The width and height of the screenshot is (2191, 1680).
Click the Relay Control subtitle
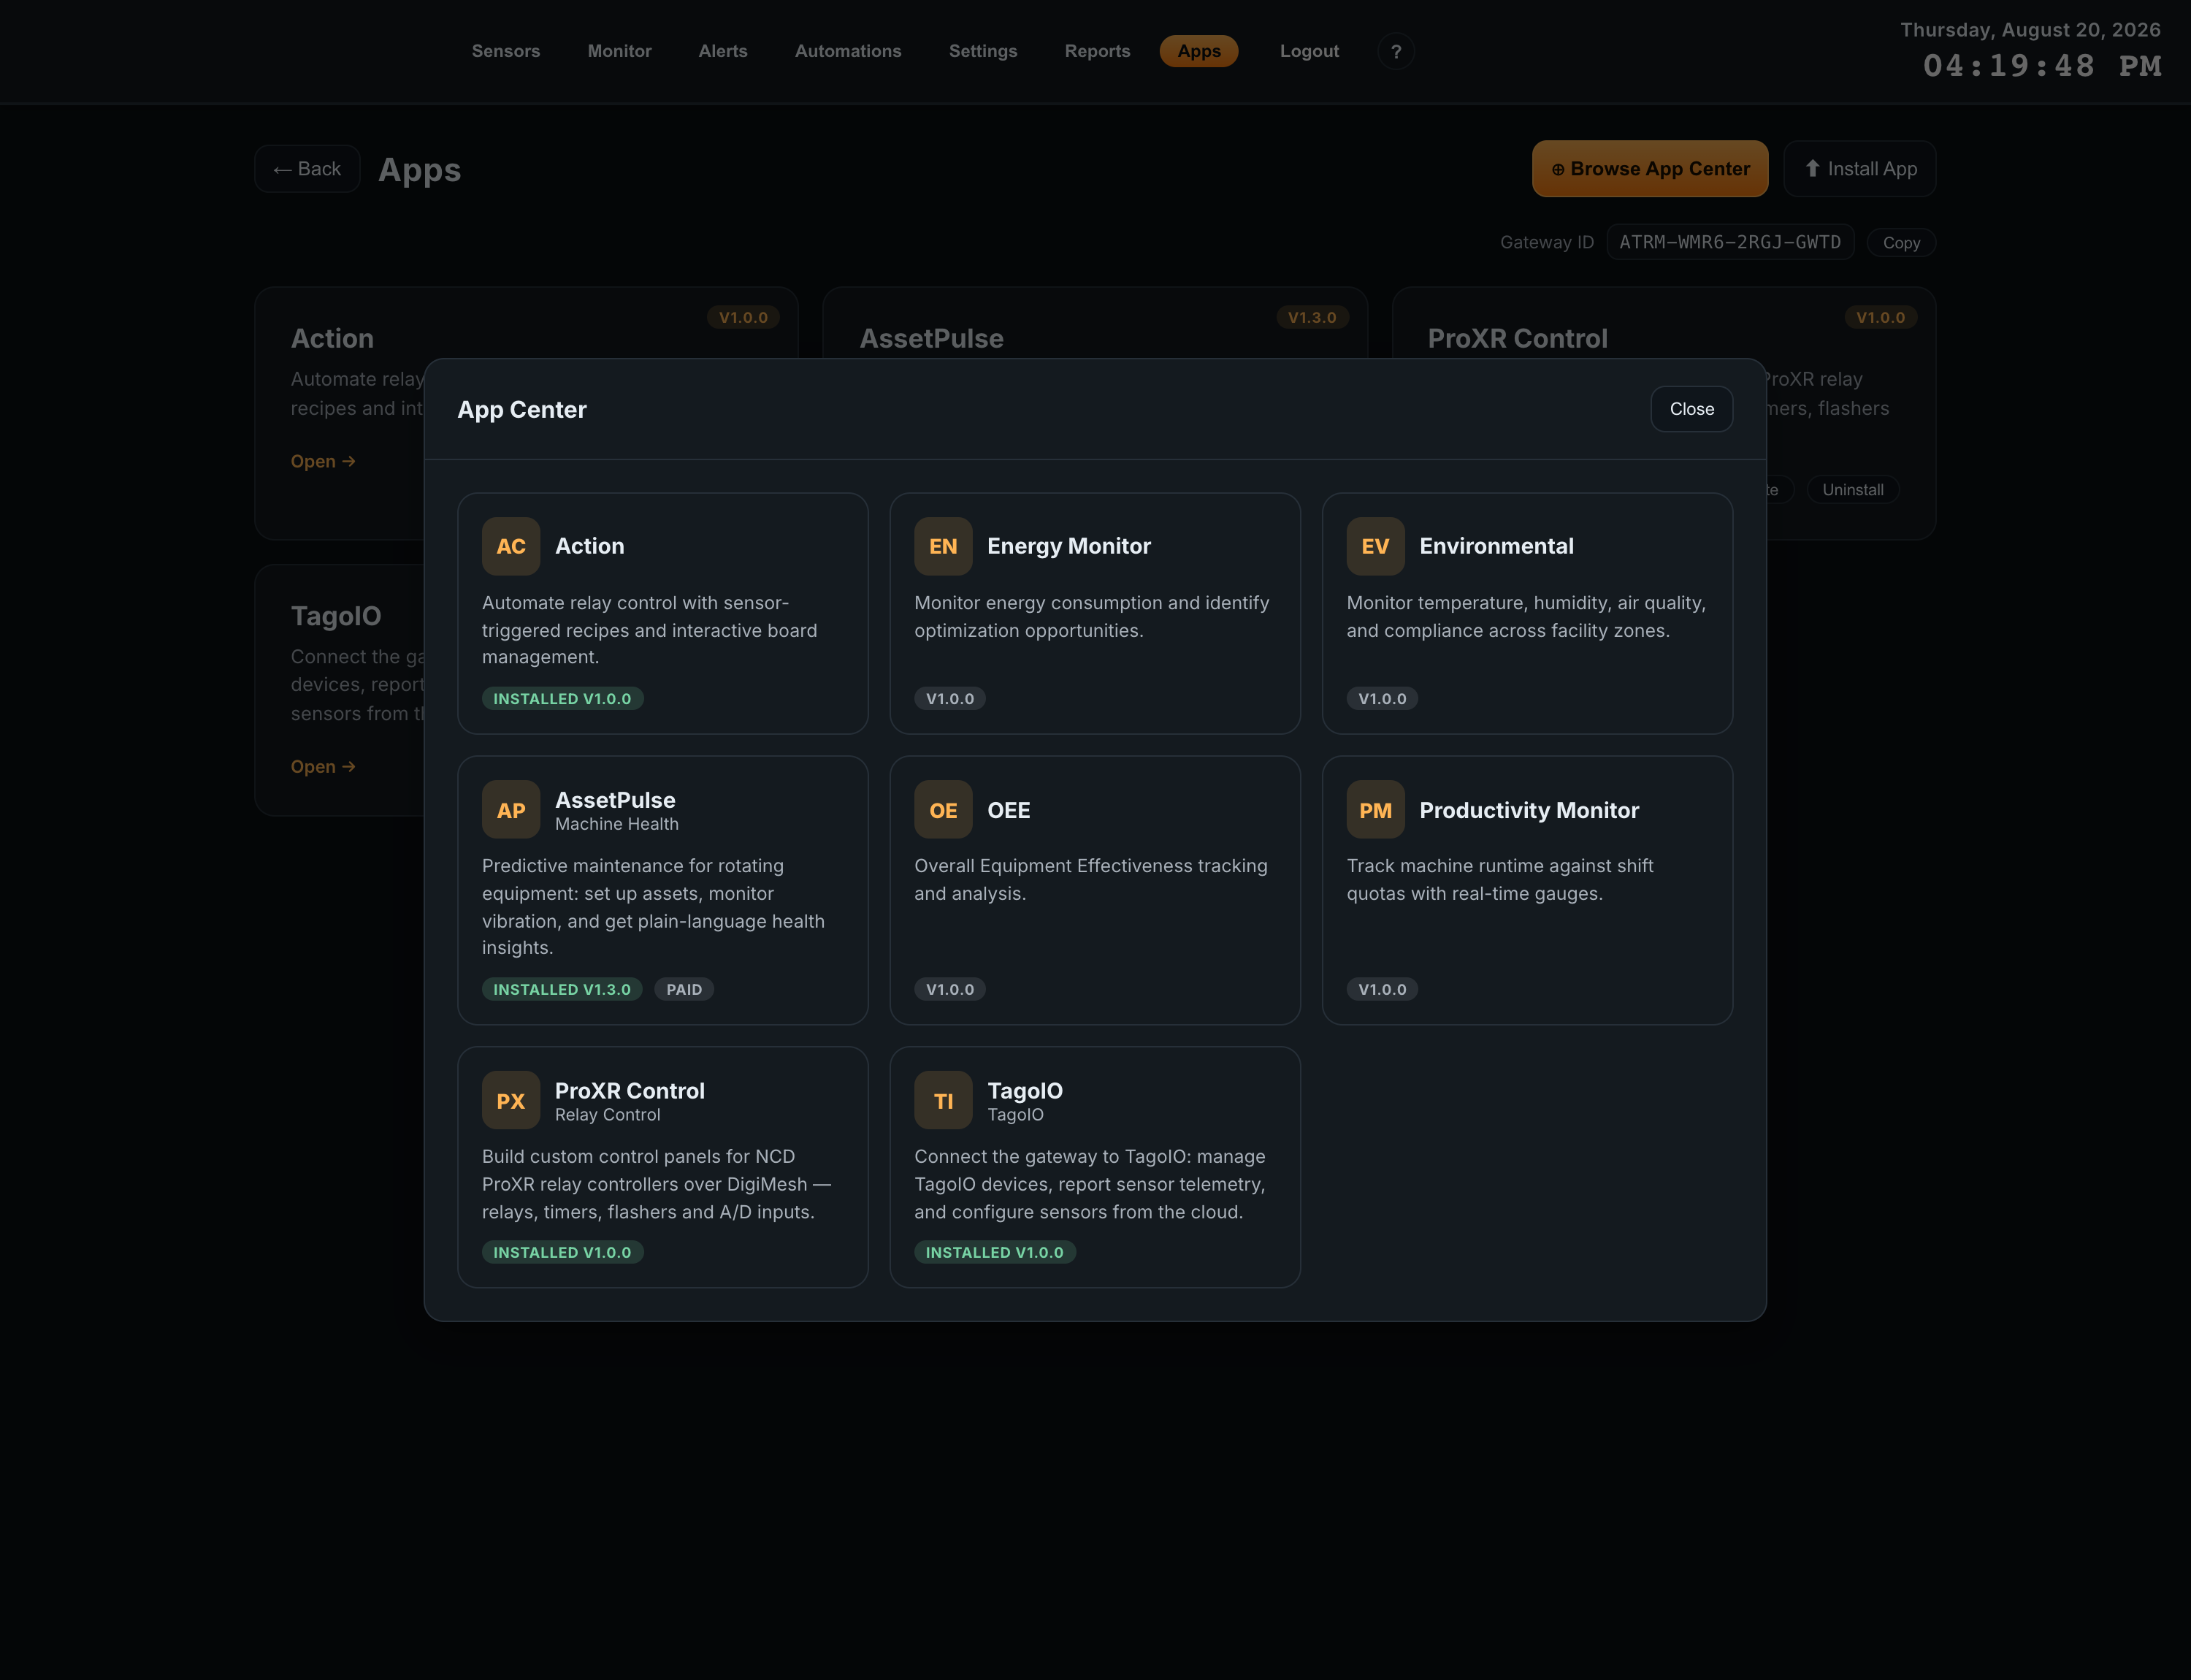[607, 1115]
